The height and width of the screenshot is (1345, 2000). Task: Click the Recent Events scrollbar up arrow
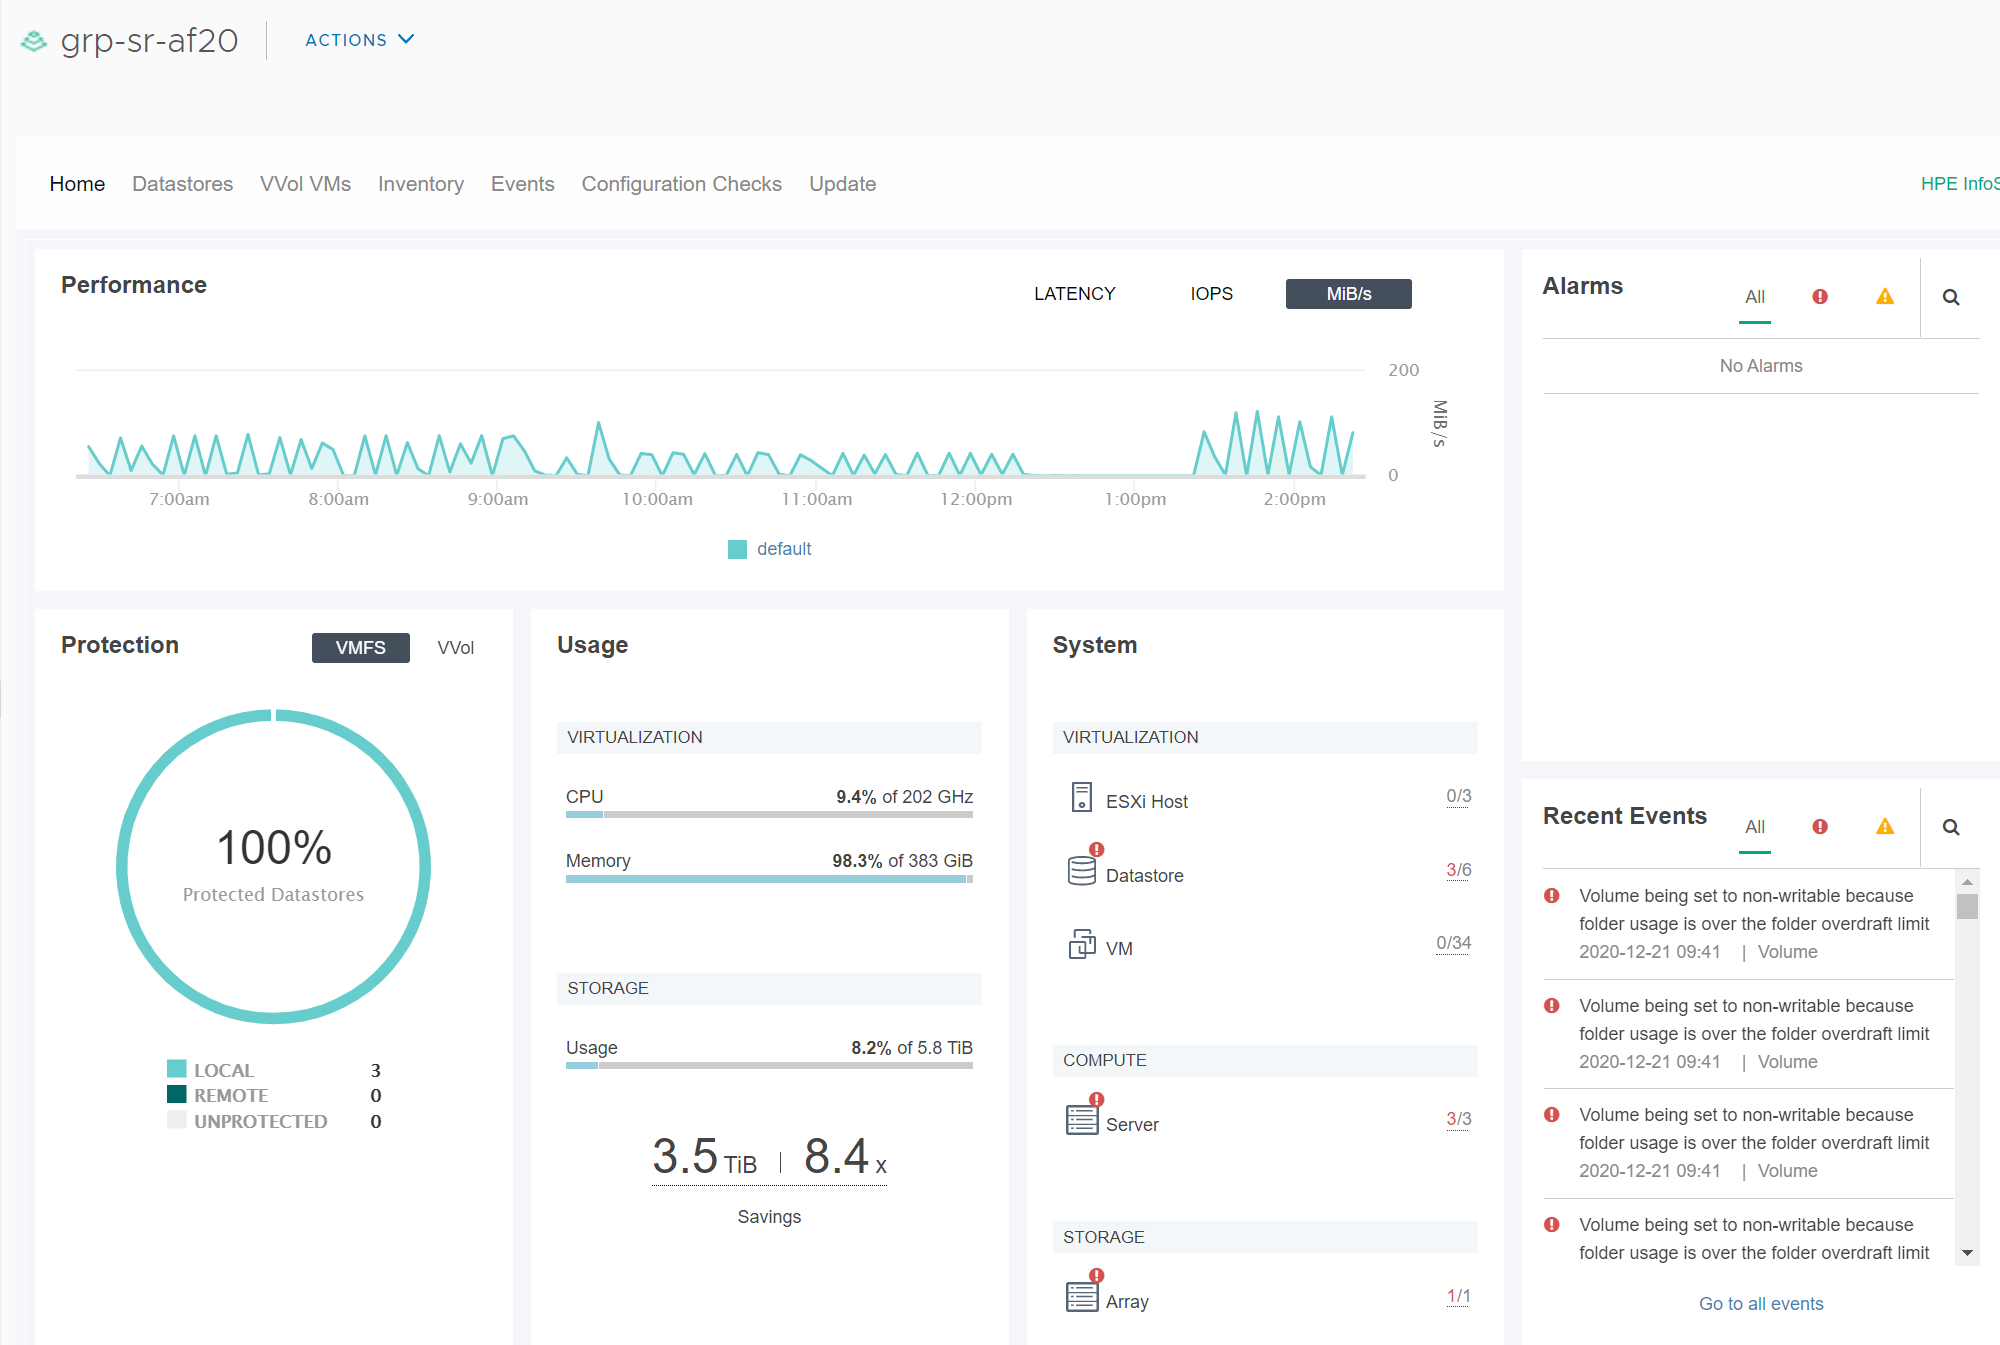1967,882
